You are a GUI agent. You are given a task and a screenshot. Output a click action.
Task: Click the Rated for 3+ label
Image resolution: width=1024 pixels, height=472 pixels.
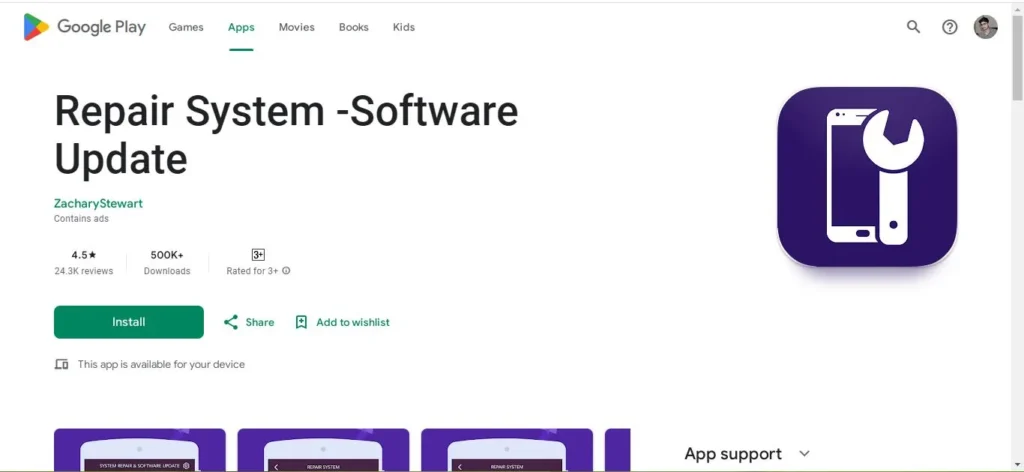[x=252, y=271]
